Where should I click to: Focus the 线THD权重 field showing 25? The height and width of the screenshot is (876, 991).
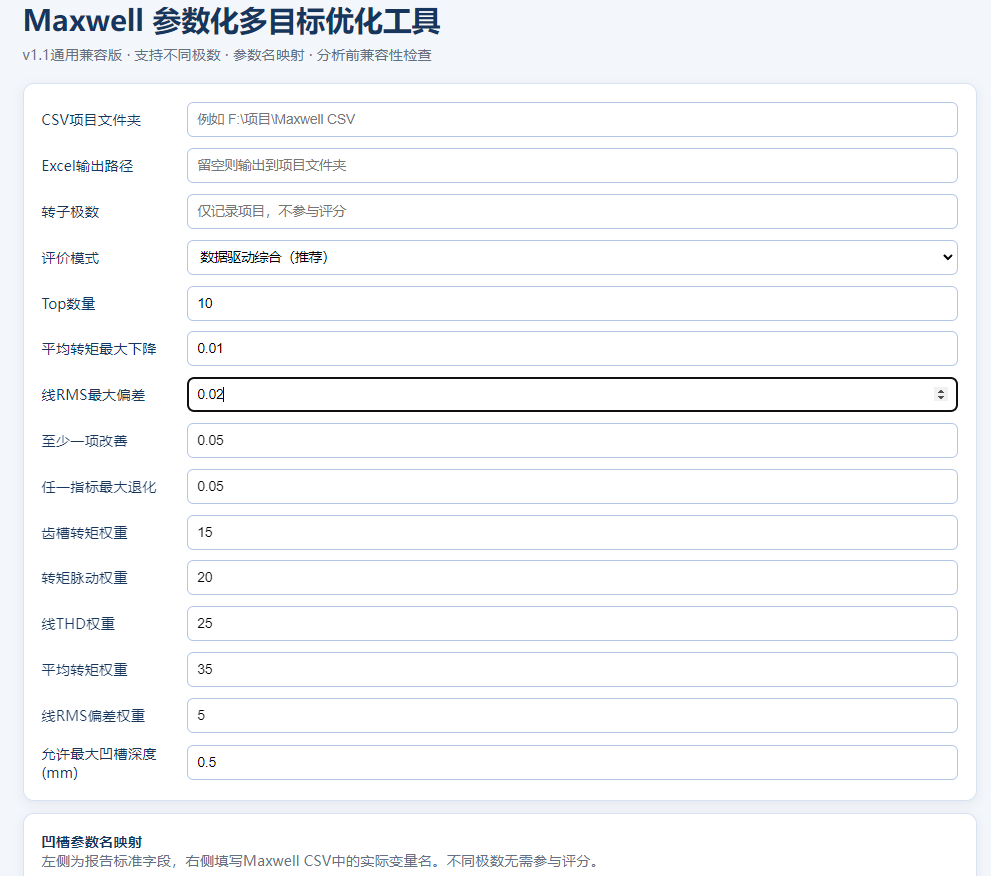[x=572, y=624]
